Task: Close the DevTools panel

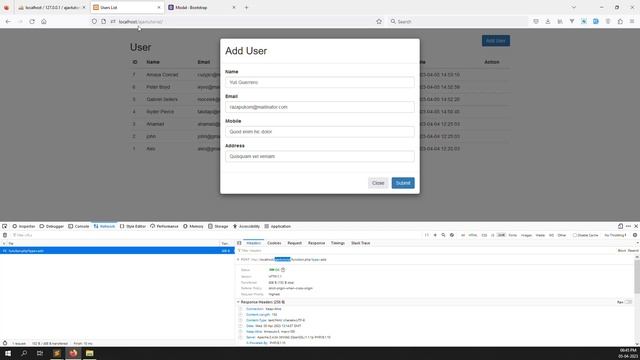Action: (636, 226)
